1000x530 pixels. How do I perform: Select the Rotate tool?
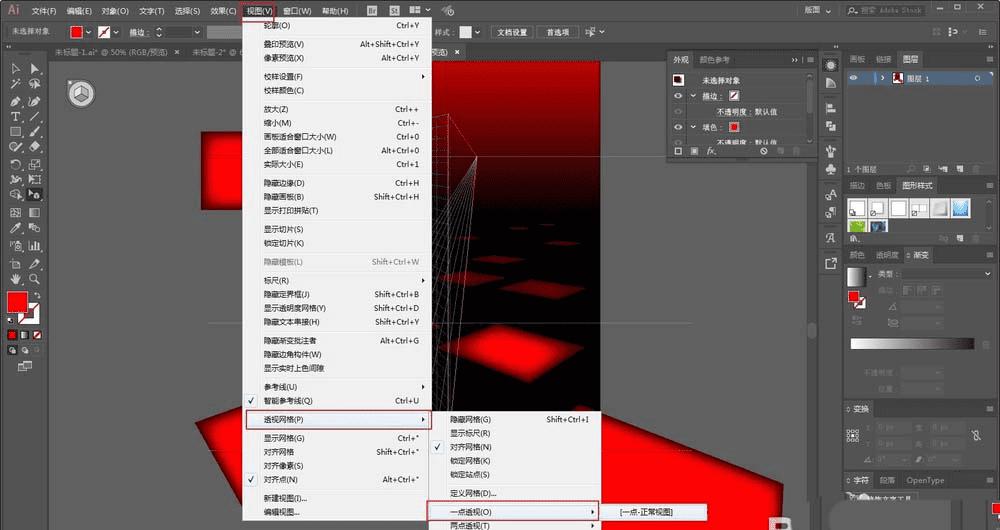[16, 165]
